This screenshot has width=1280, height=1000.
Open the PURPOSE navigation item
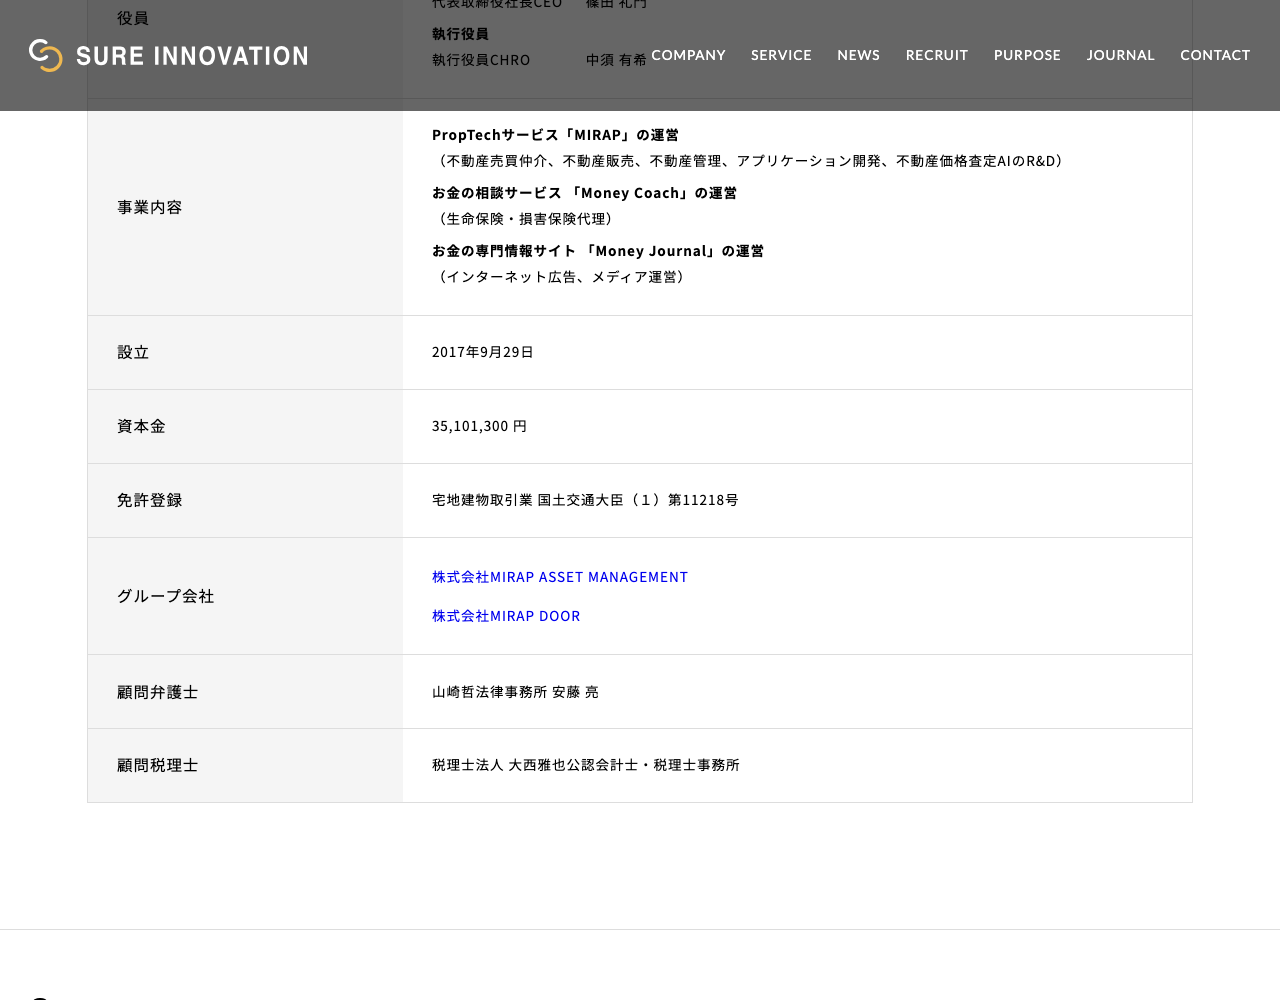(1027, 55)
